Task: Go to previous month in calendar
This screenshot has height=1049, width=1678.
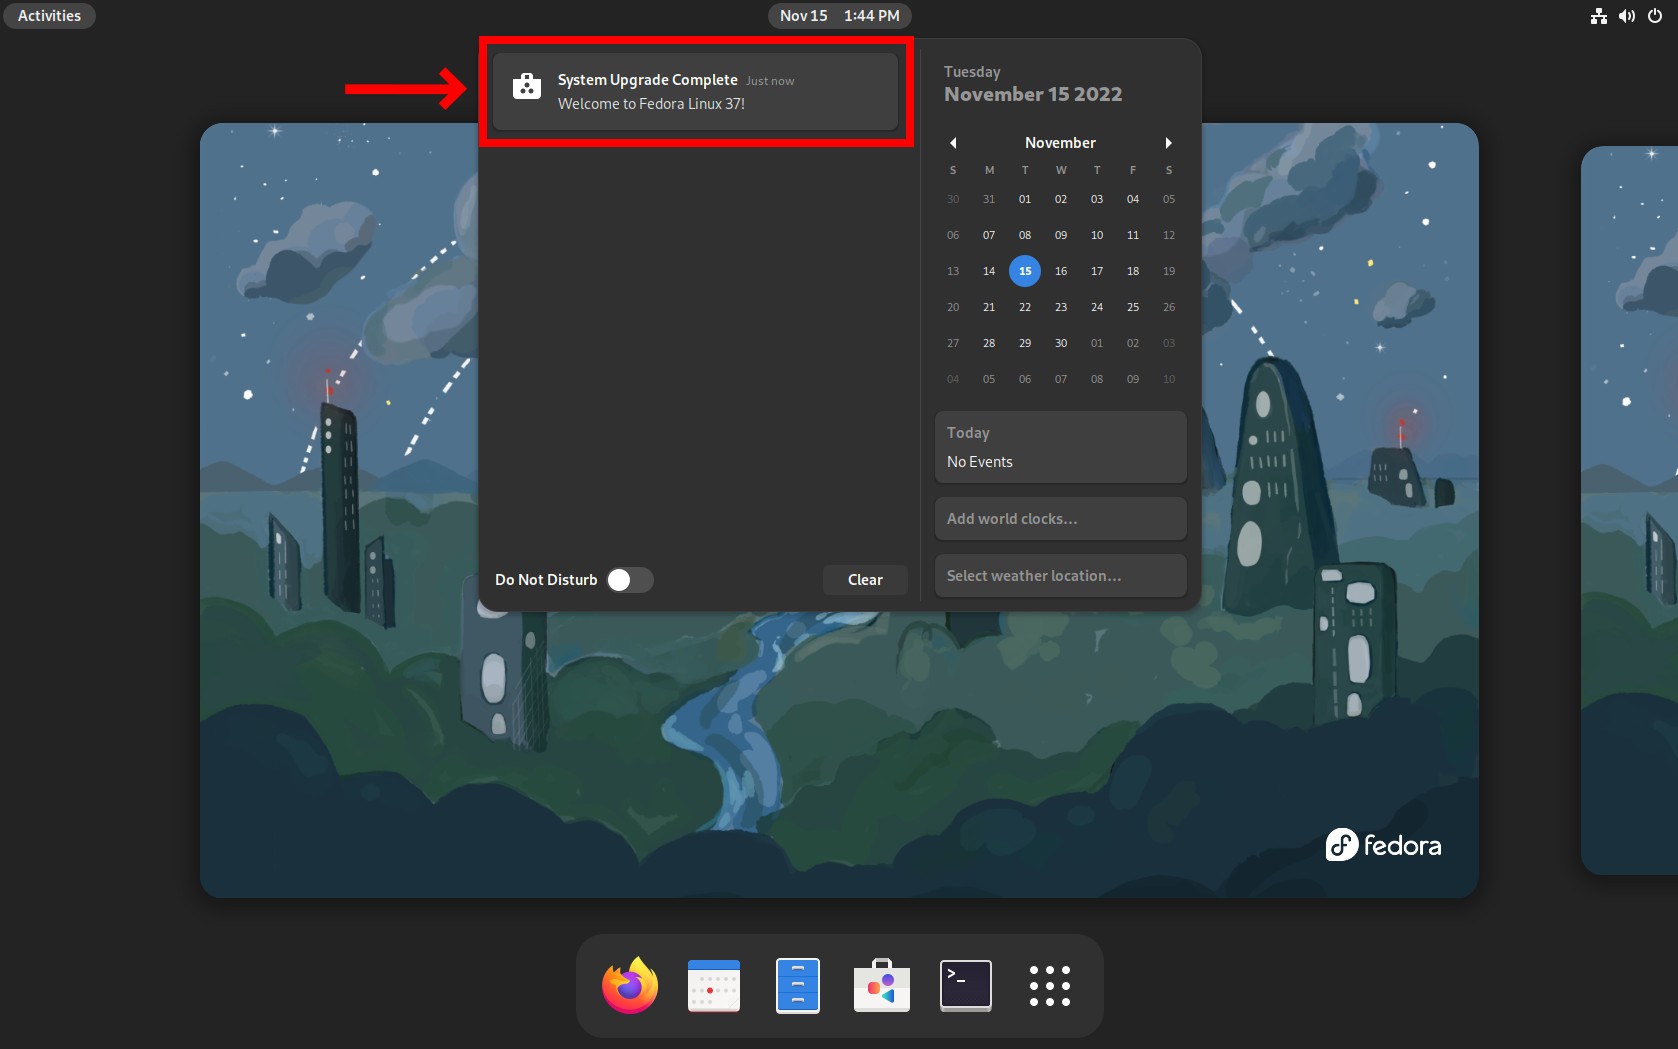Action: [953, 143]
